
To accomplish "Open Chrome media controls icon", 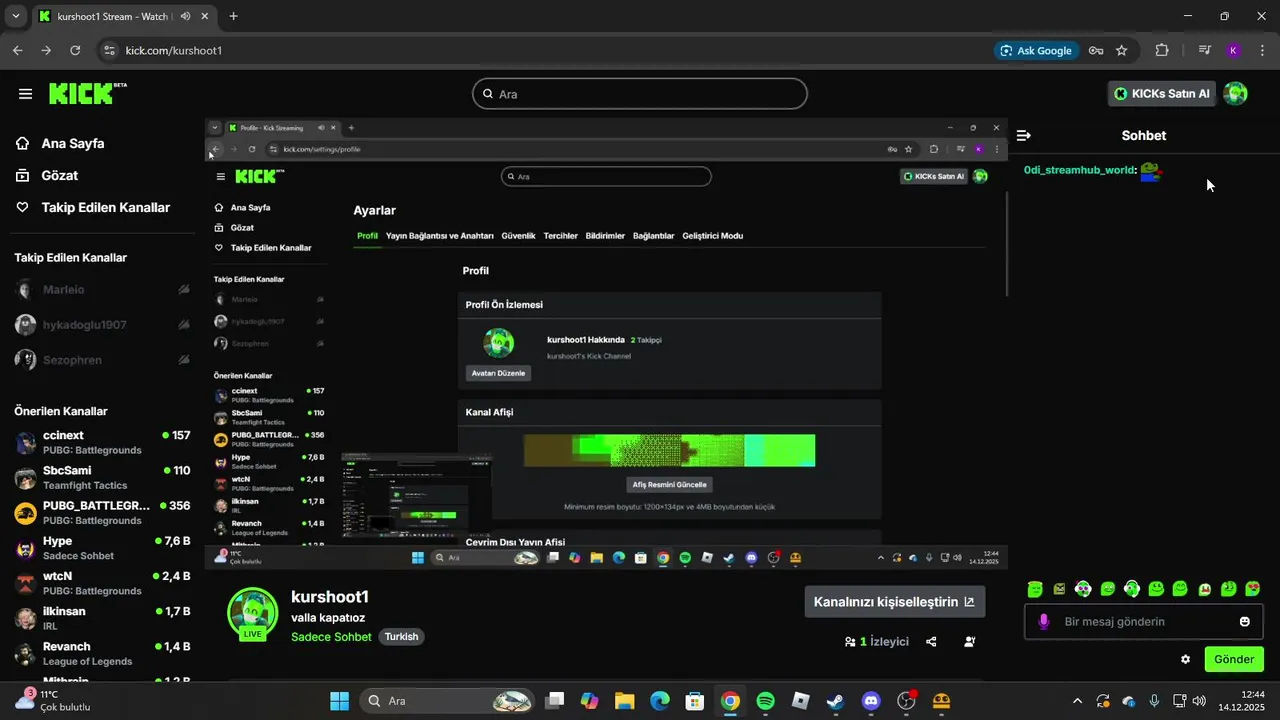I will tap(1205, 50).
